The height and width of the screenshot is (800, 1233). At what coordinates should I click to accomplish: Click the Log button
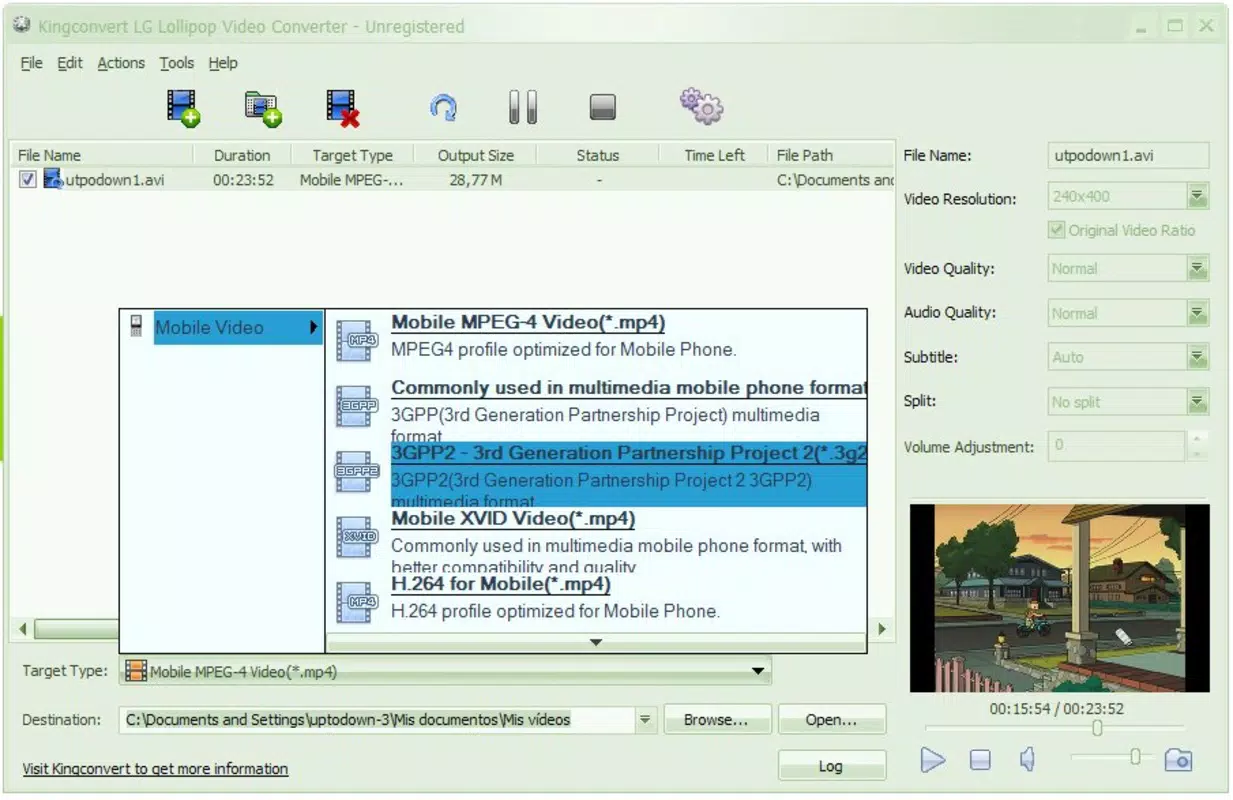click(831, 766)
